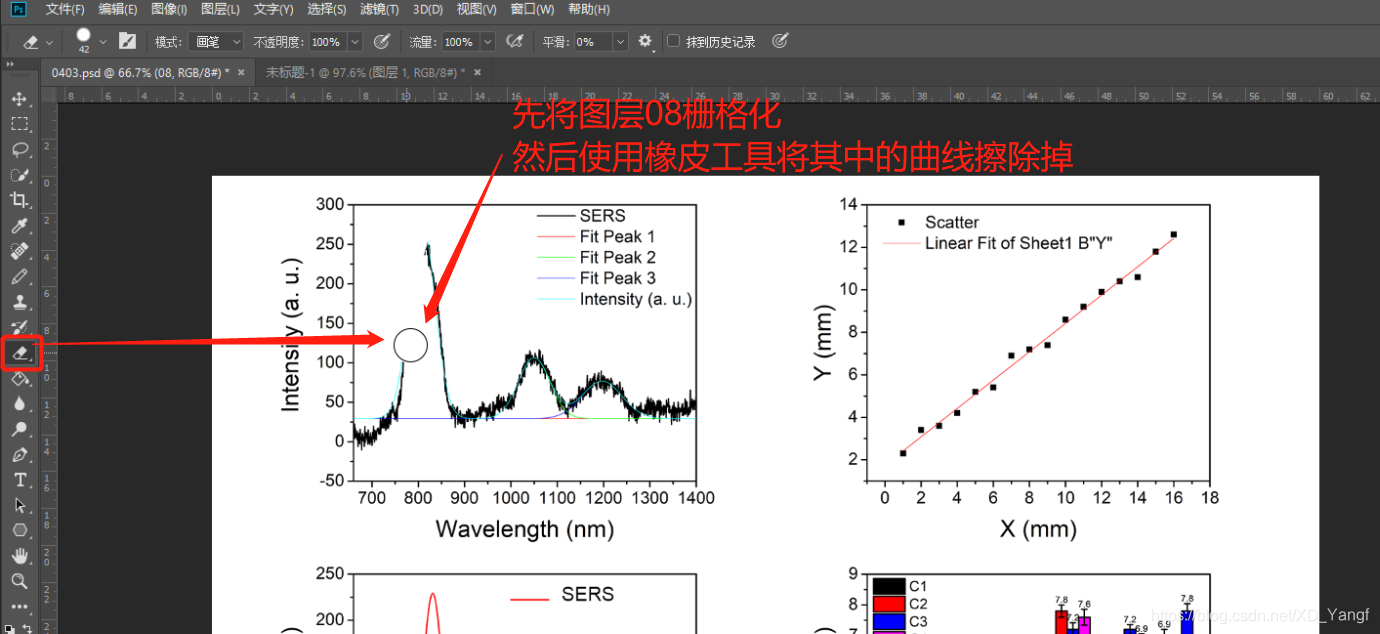Viewport: 1380px width, 634px height.
Task: Select the Hand tool
Action: click(x=19, y=555)
